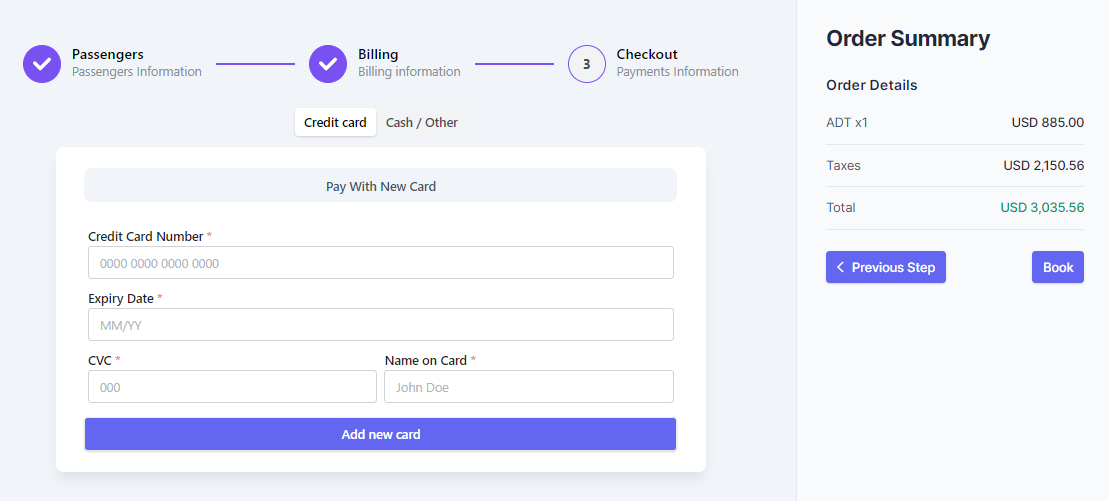Image resolution: width=1109 pixels, height=501 pixels.
Task: Select the CVC input box
Action: (x=232, y=387)
